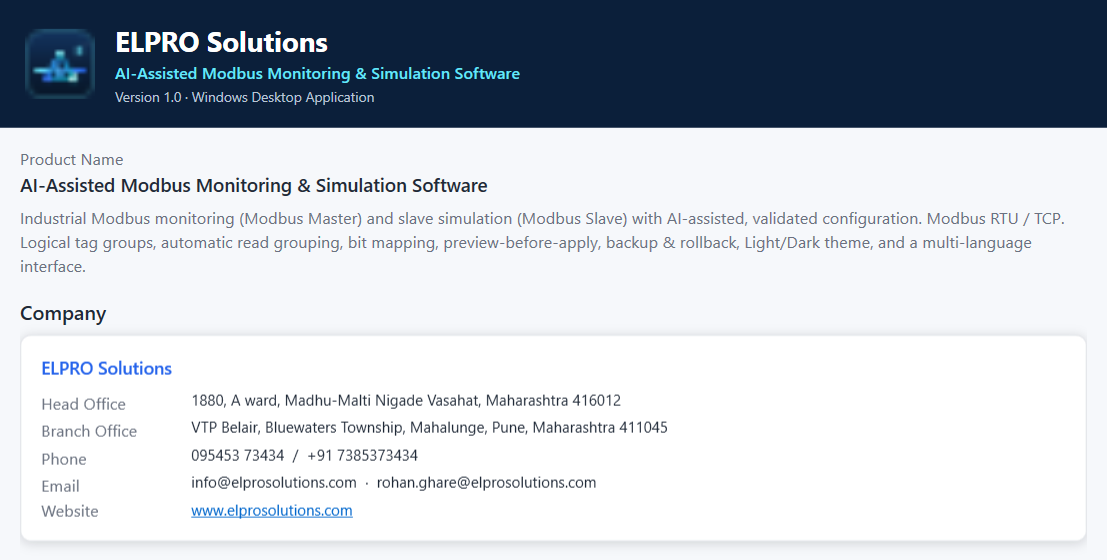Image resolution: width=1107 pixels, height=560 pixels.
Task: Click the +91 7385373434 phone number
Action: [x=363, y=455]
